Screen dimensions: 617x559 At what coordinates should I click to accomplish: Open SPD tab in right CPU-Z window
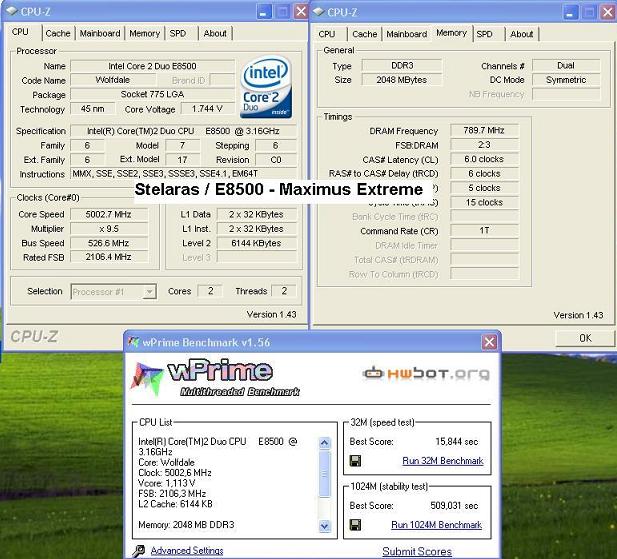click(x=484, y=34)
